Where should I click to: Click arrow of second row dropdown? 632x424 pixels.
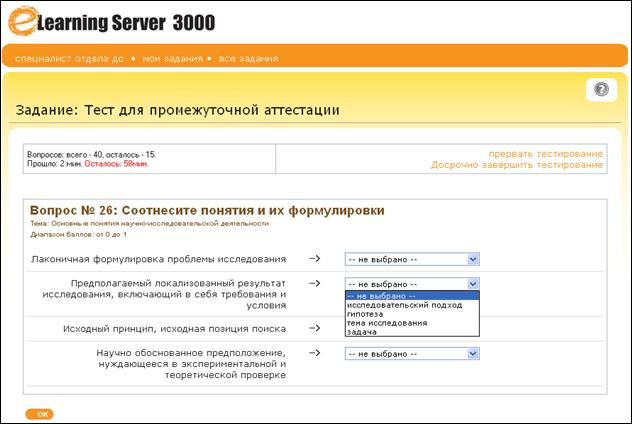pyautogui.click(x=473, y=284)
